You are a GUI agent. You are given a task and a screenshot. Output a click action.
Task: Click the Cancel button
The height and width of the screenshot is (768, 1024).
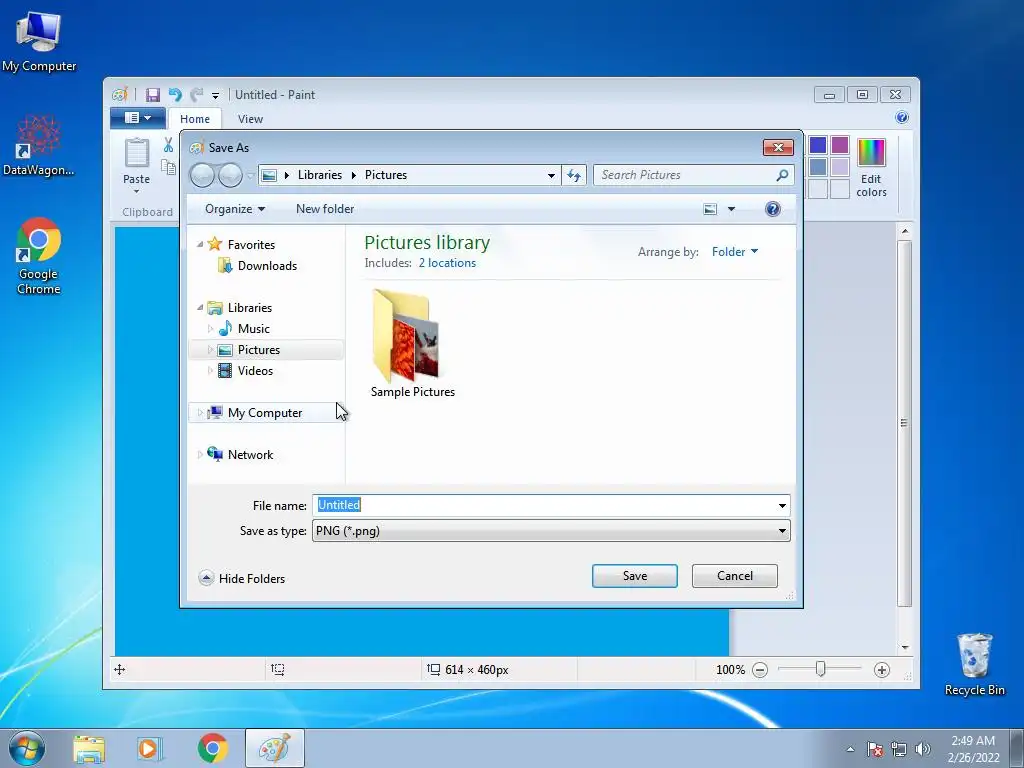coord(735,576)
